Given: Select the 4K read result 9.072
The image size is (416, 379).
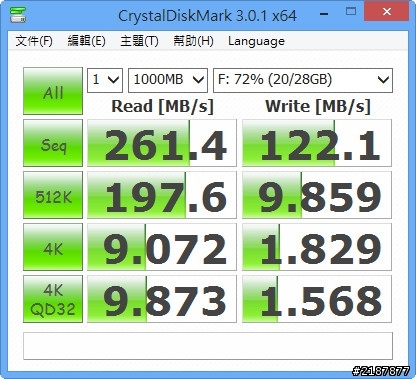Looking at the screenshot, I should click(162, 247).
